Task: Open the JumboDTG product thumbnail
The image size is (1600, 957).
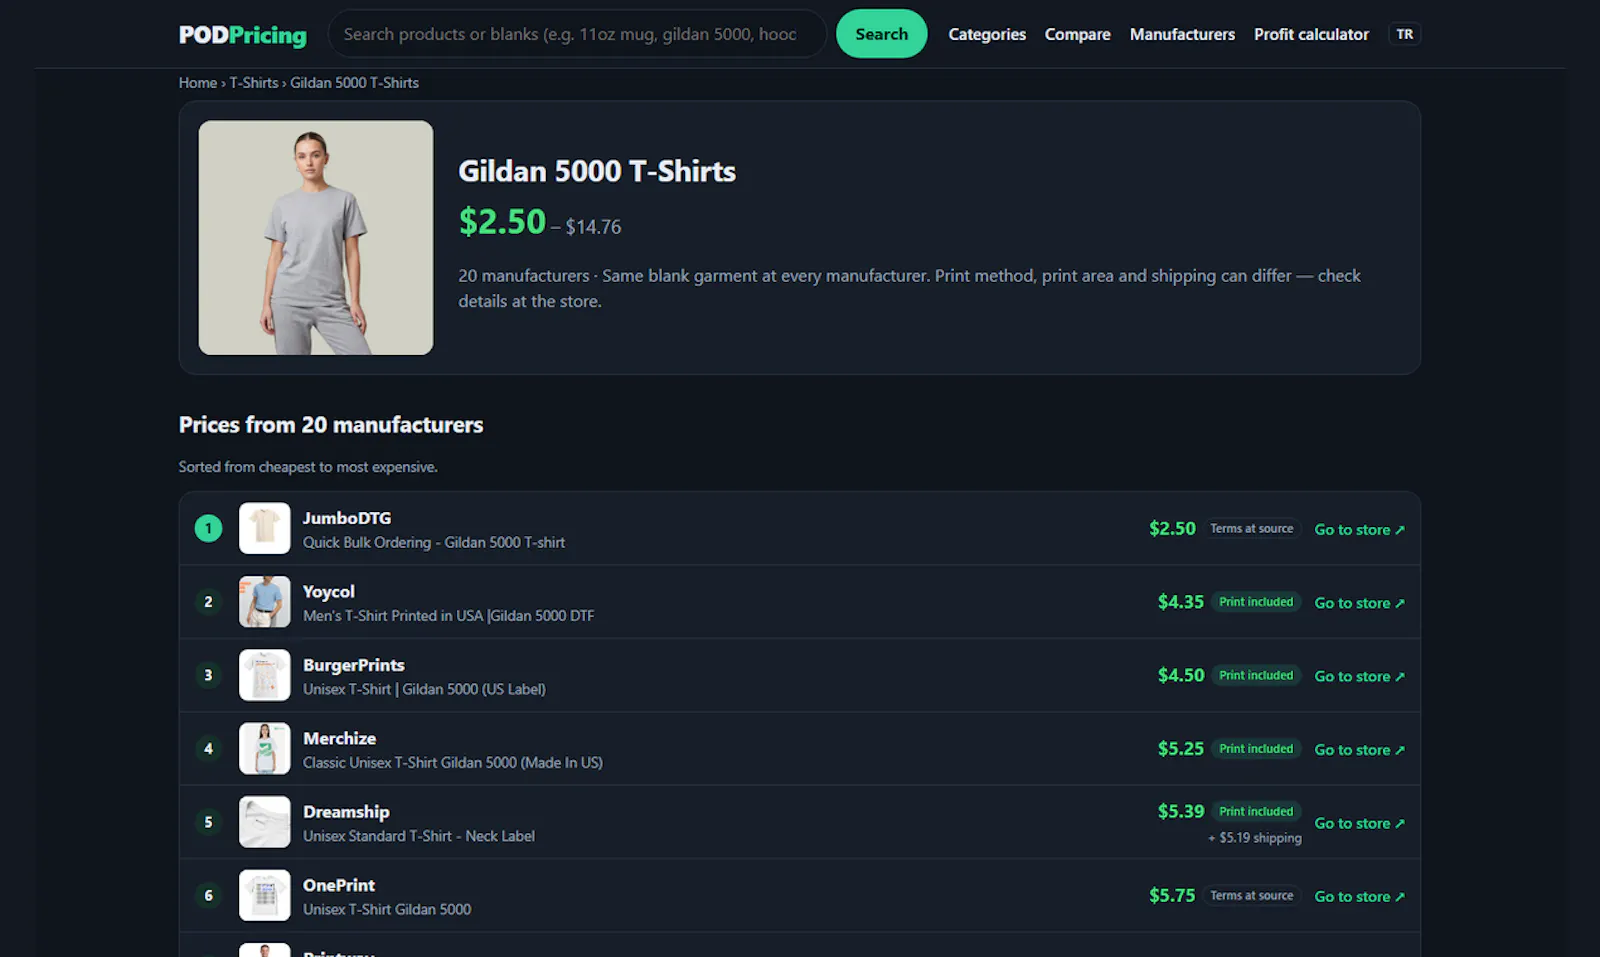Action: pyautogui.click(x=265, y=528)
